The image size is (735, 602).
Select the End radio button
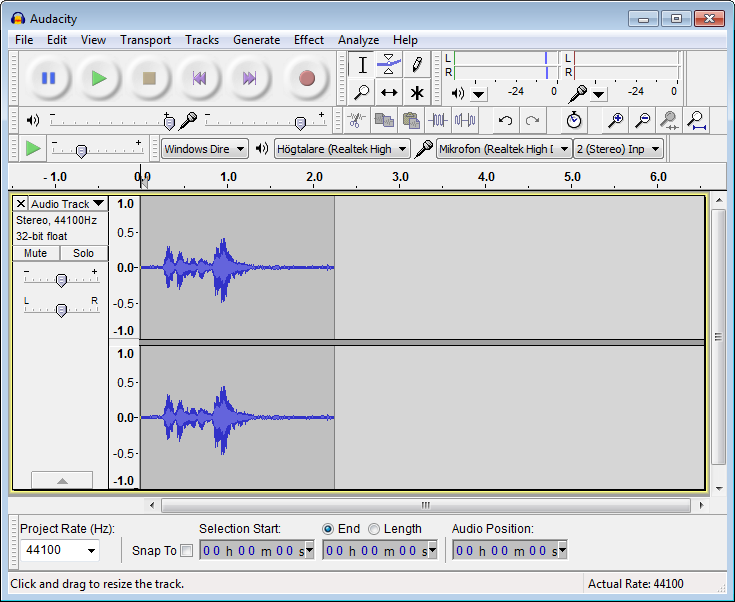point(328,529)
